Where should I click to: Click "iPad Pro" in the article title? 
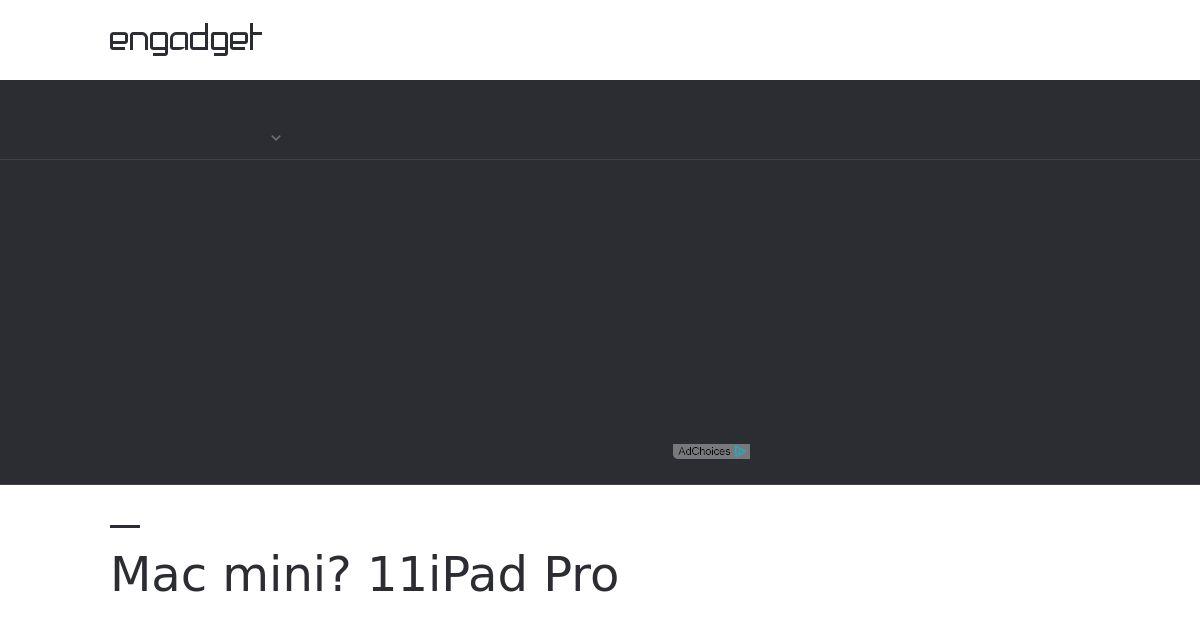point(524,575)
